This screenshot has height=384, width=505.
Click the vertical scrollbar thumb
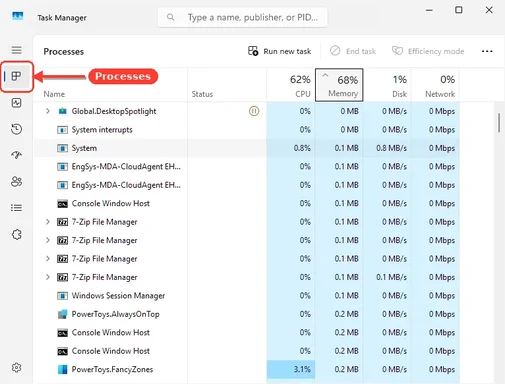pyautogui.click(x=499, y=123)
